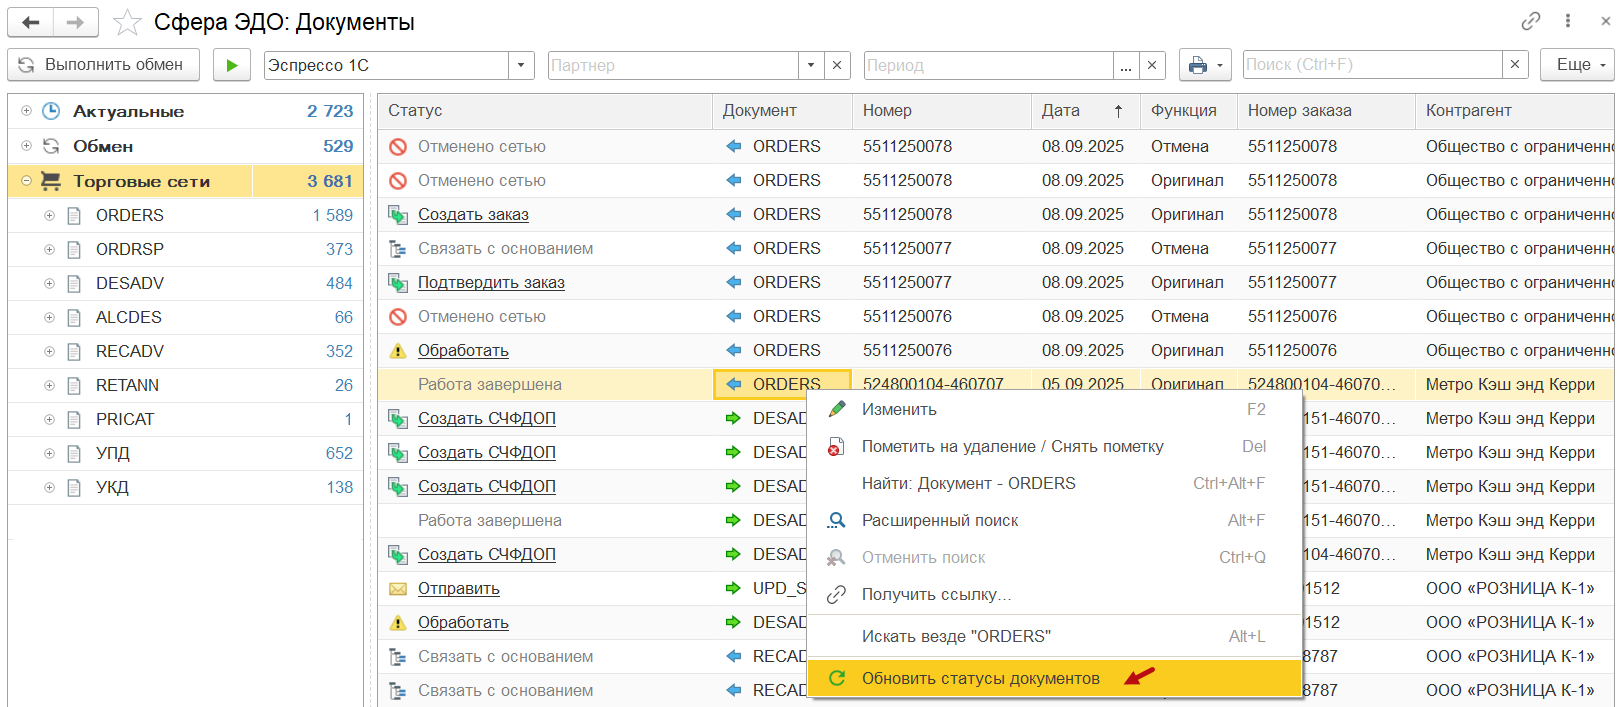Click the Партнер input field
Image resolution: width=1618 pixels, height=707 pixels.
(672, 65)
